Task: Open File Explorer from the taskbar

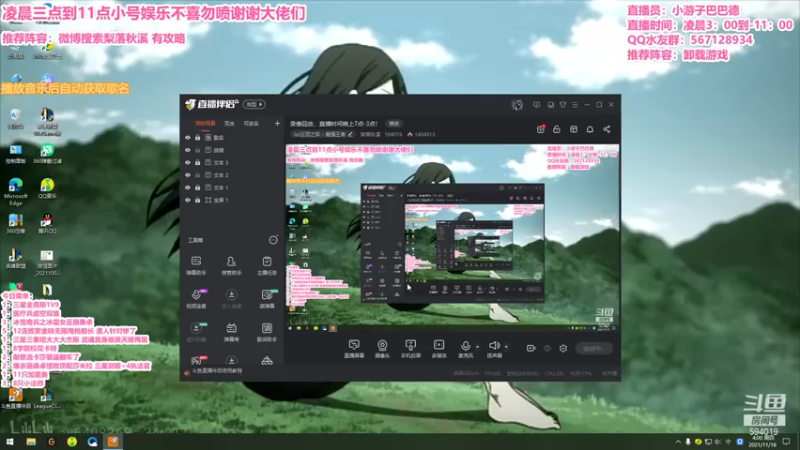Action: pyautogui.click(x=31, y=442)
